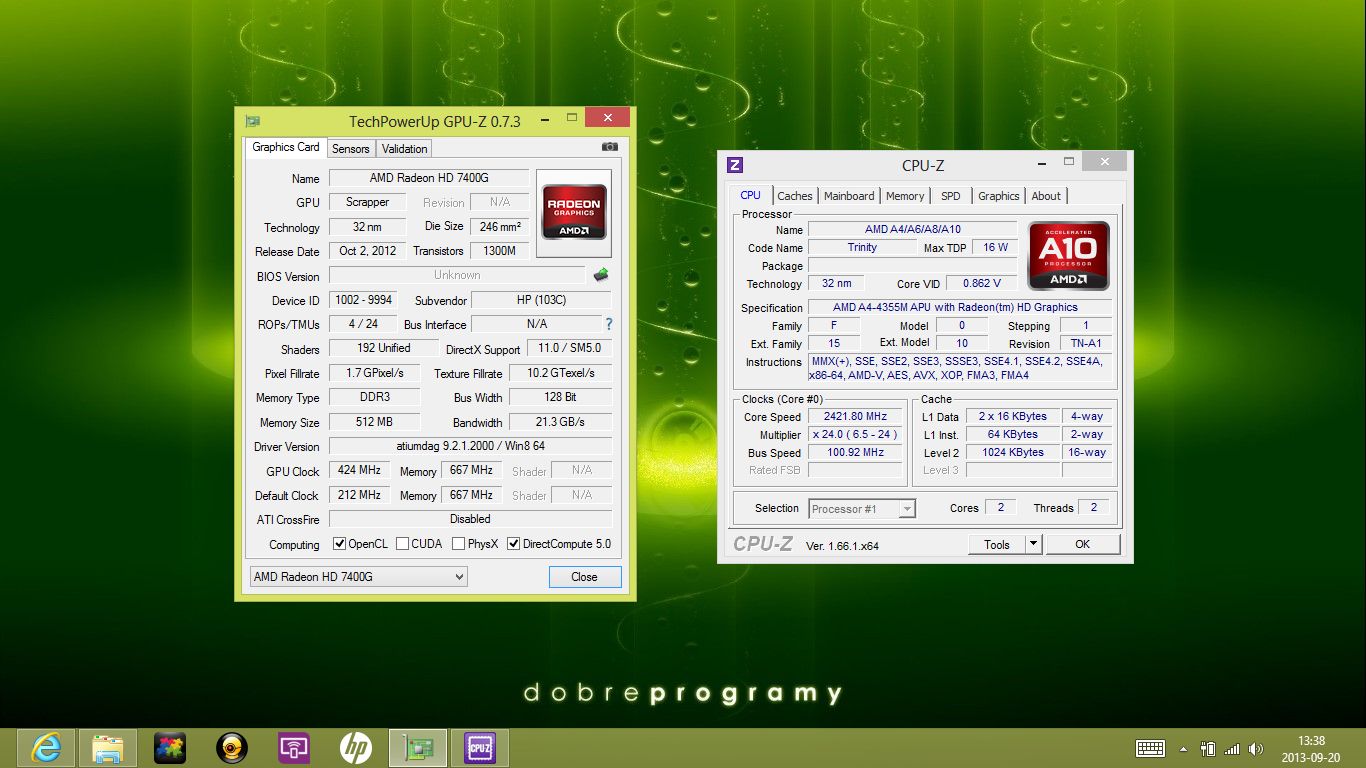Open the purple wireless display app on taskbar

(294, 748)
